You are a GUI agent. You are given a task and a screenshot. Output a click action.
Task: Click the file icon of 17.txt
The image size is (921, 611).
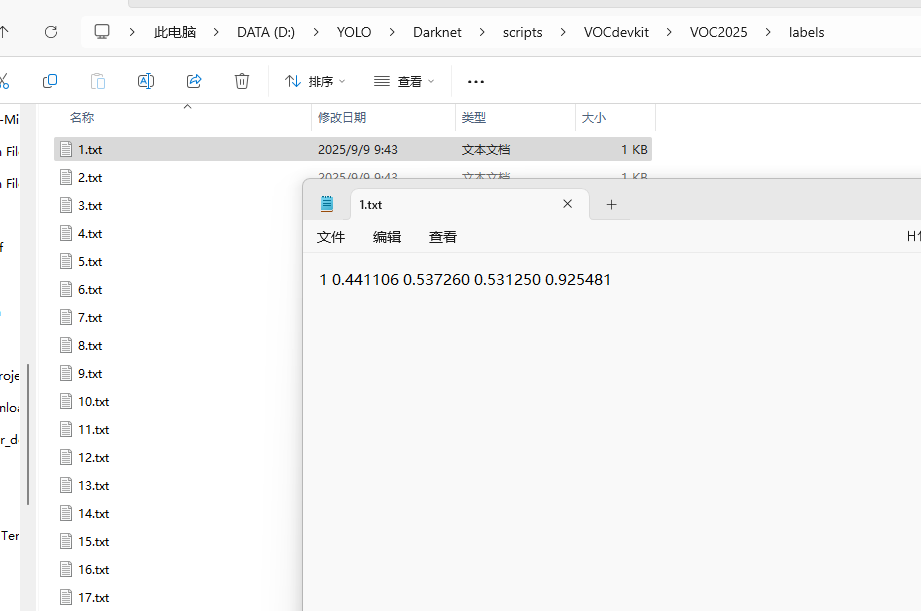(x=66, y=597)
